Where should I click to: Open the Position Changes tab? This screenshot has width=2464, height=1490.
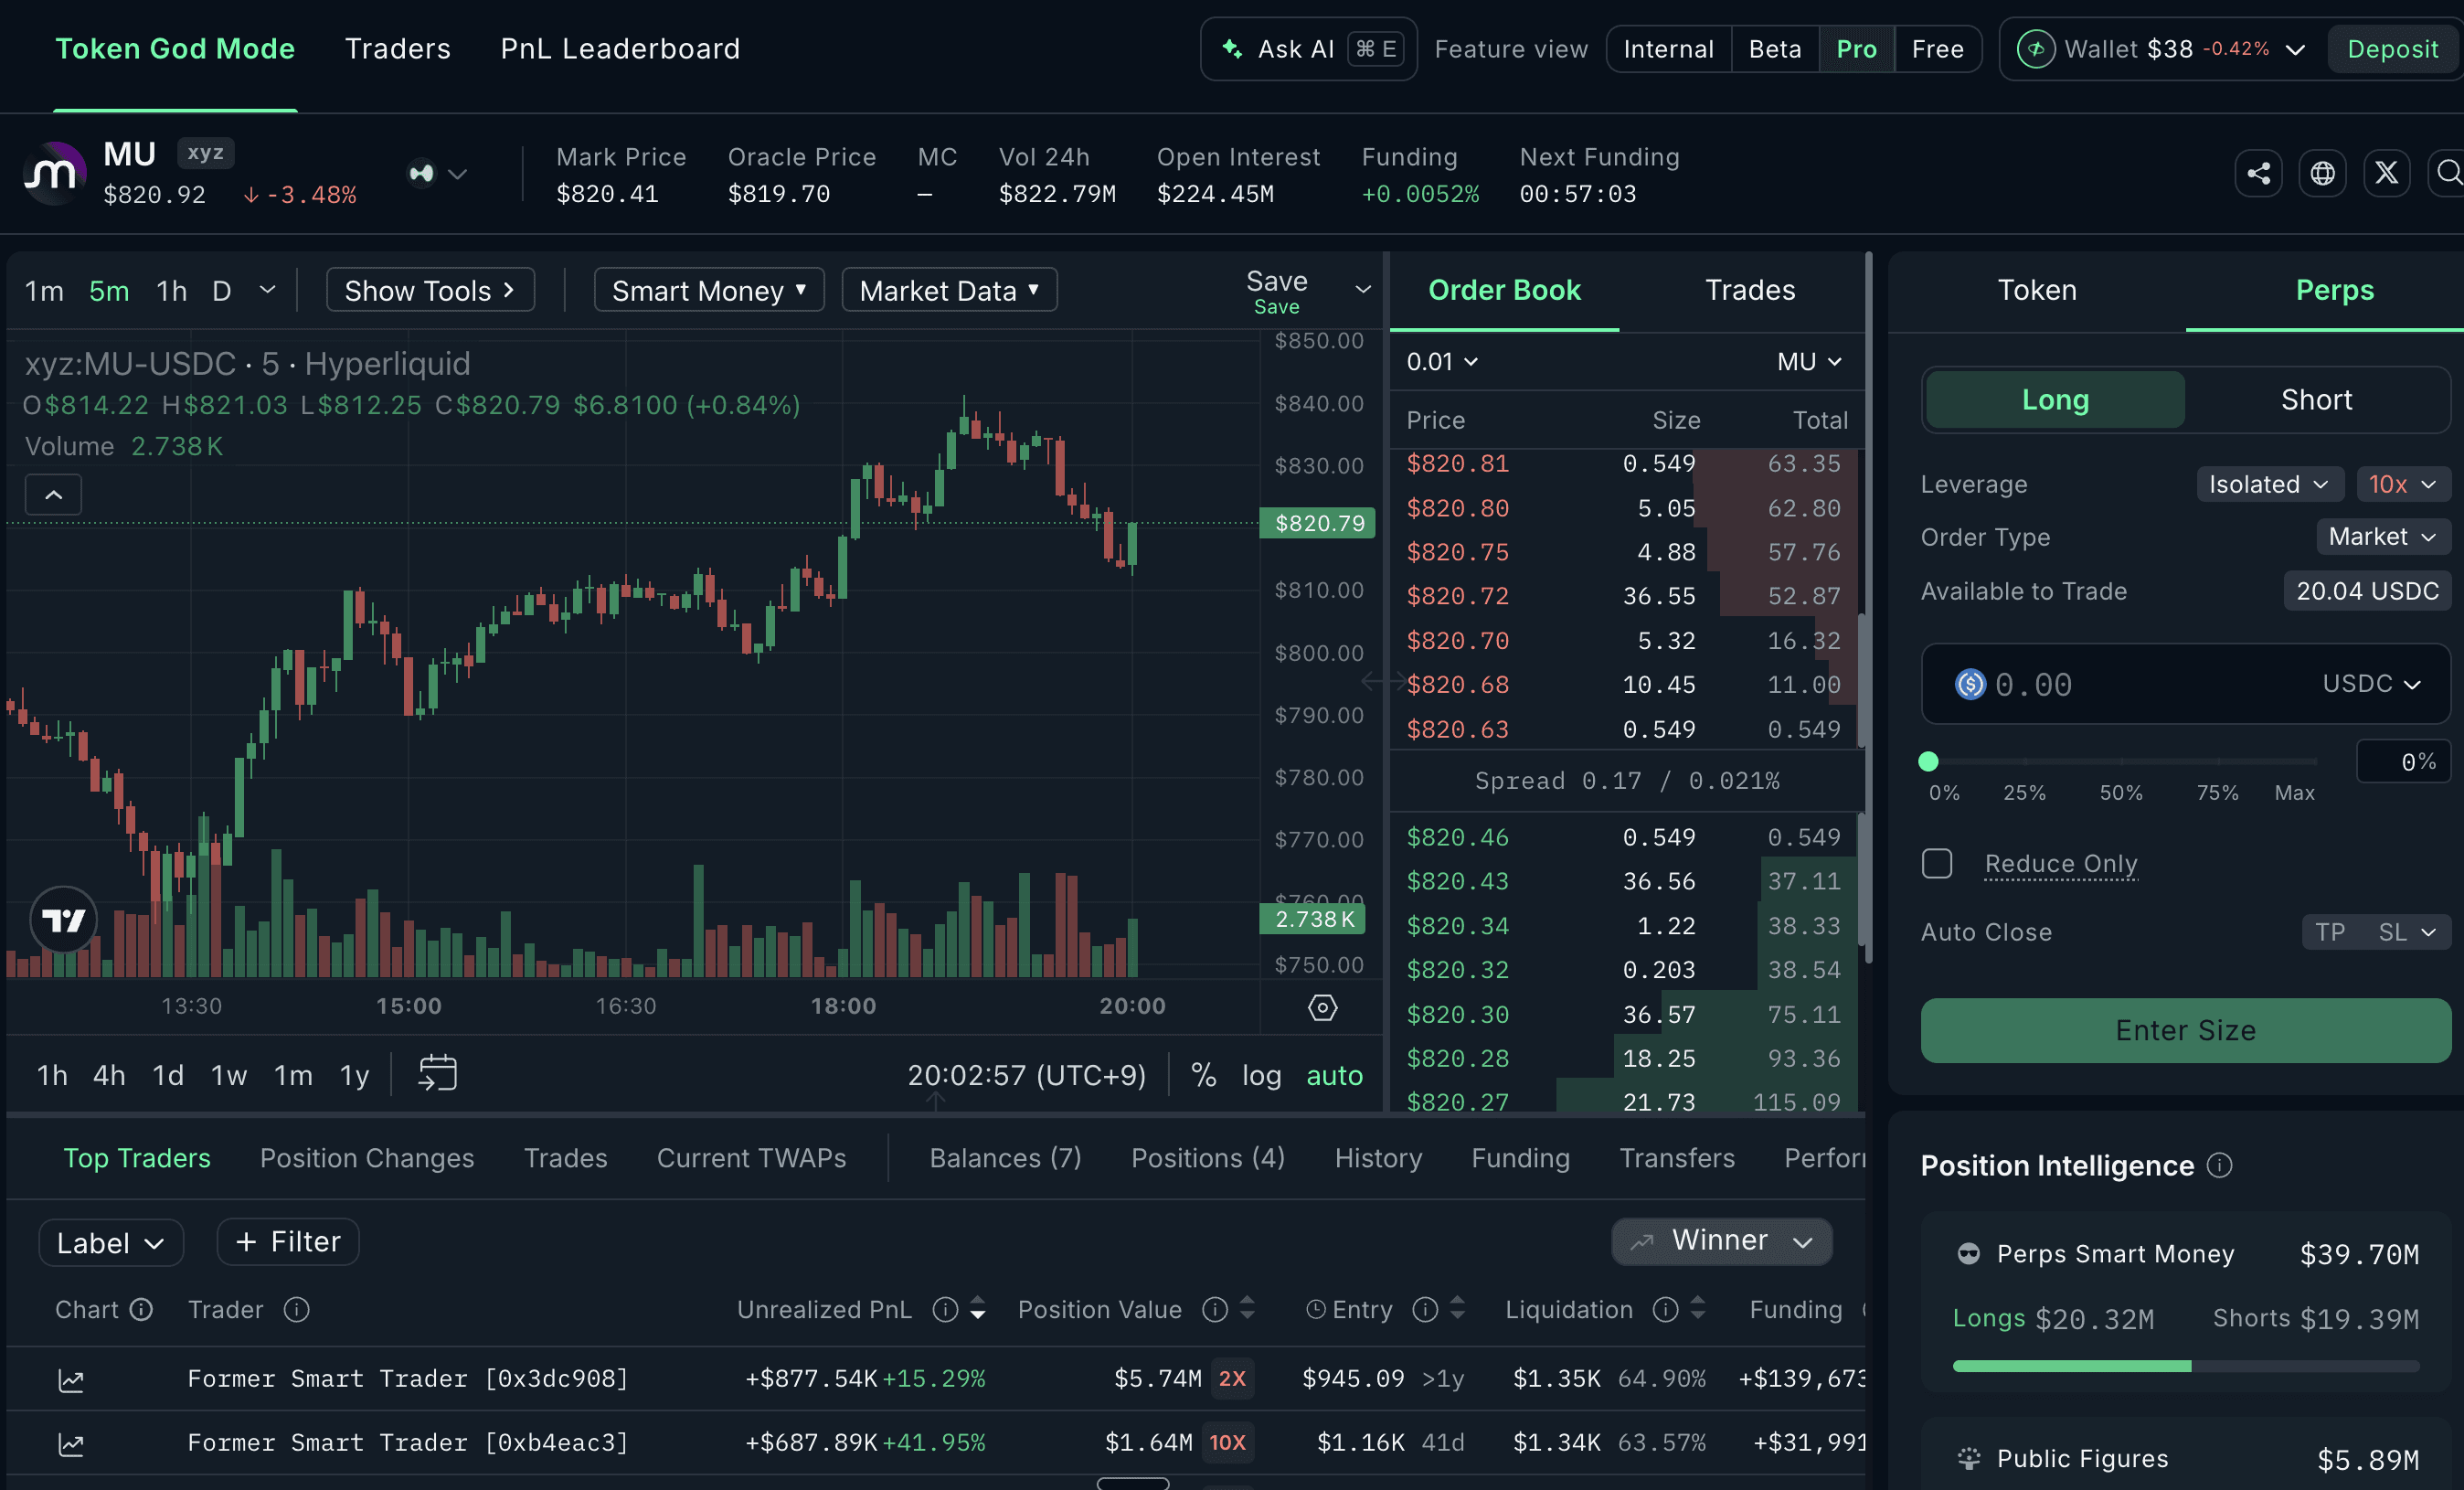click(x=367, y=1158)
